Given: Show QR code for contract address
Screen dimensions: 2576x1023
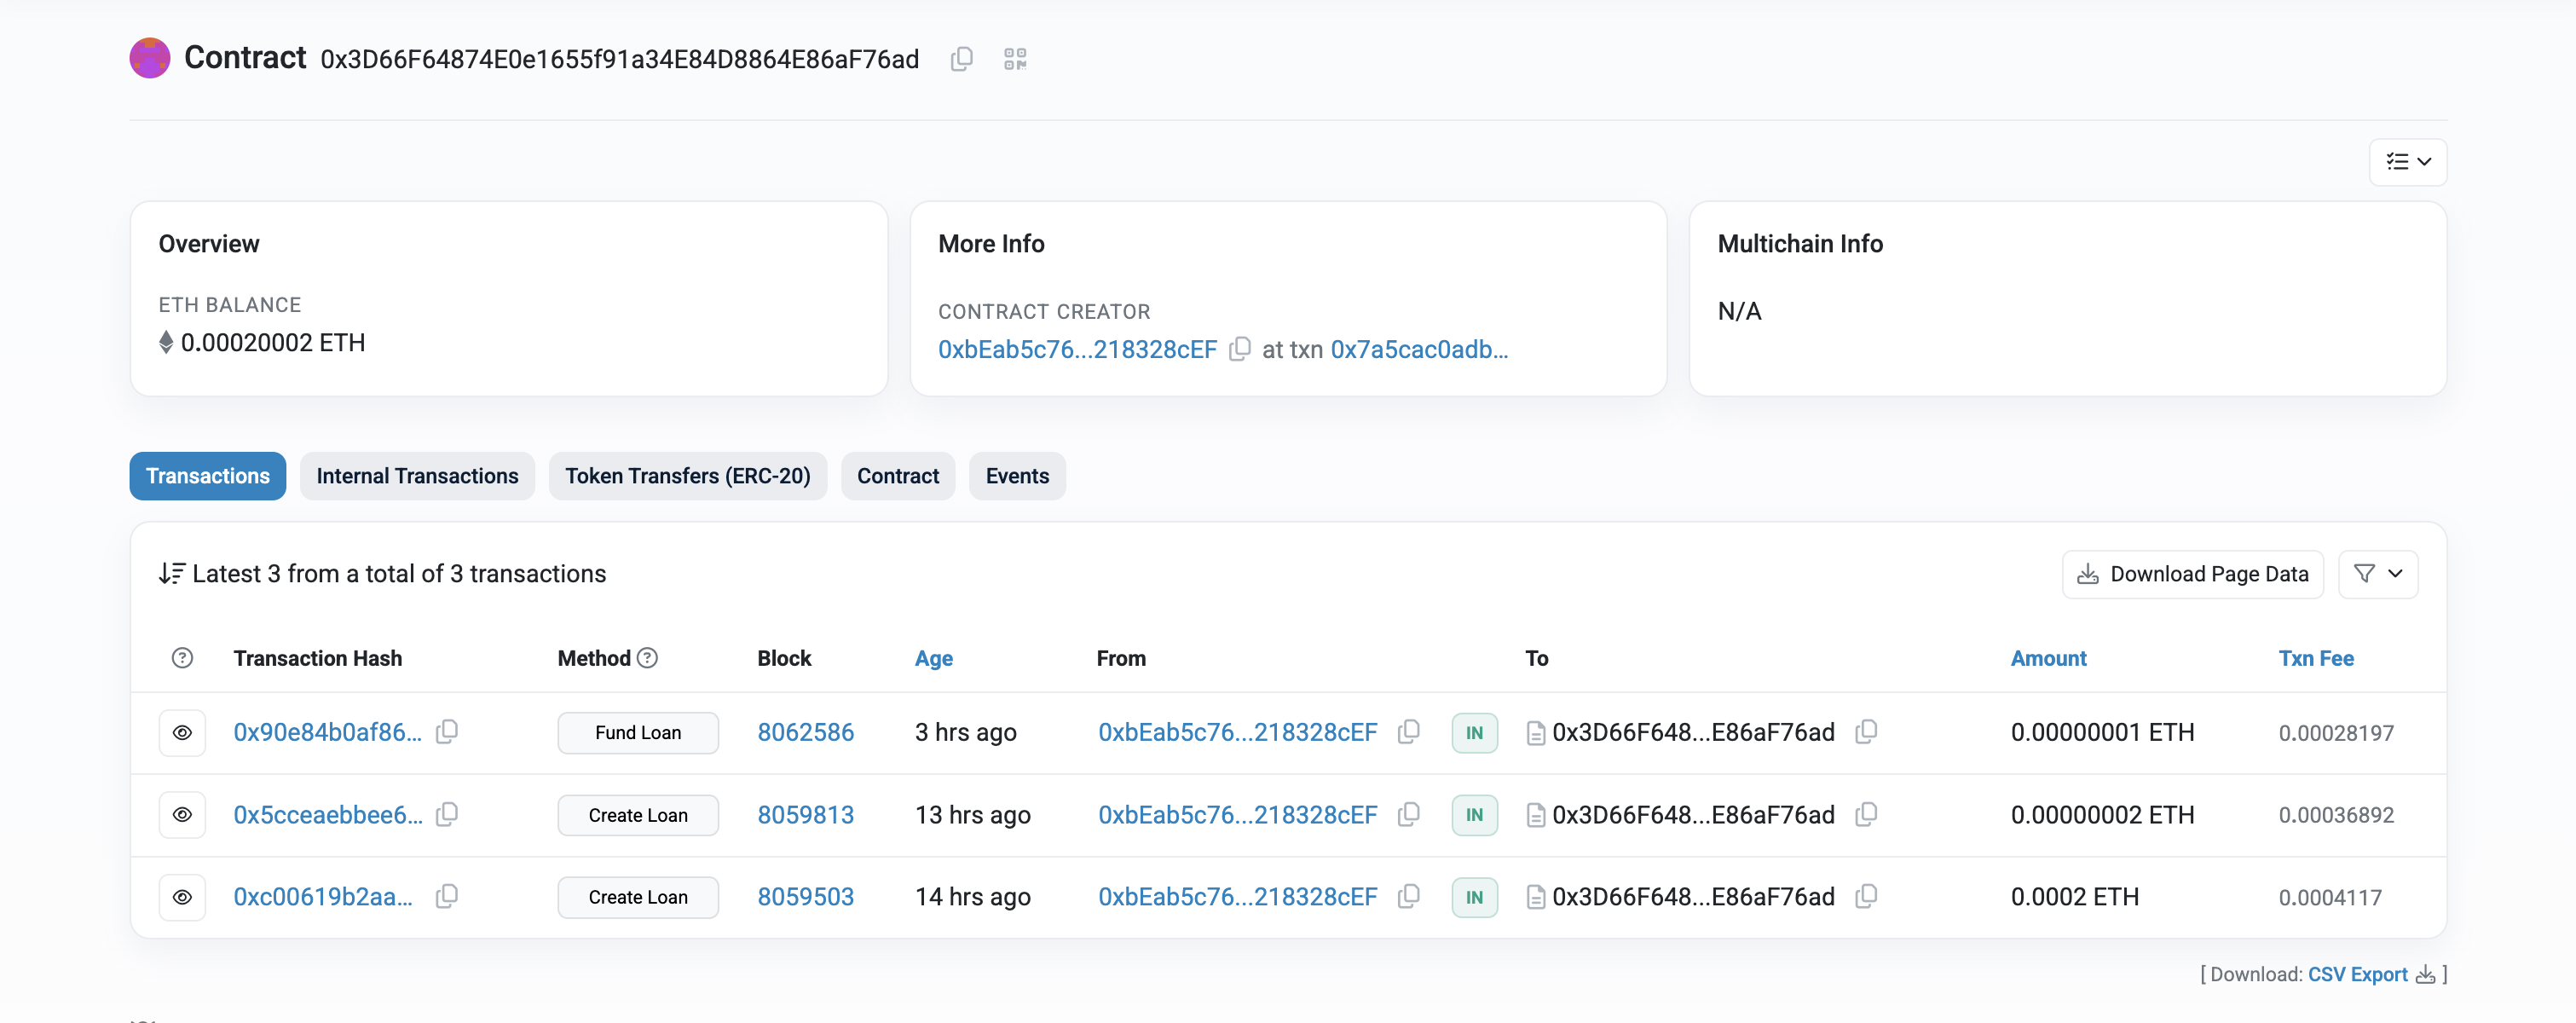Looking at the screenshot, I should coord(1015,59).
